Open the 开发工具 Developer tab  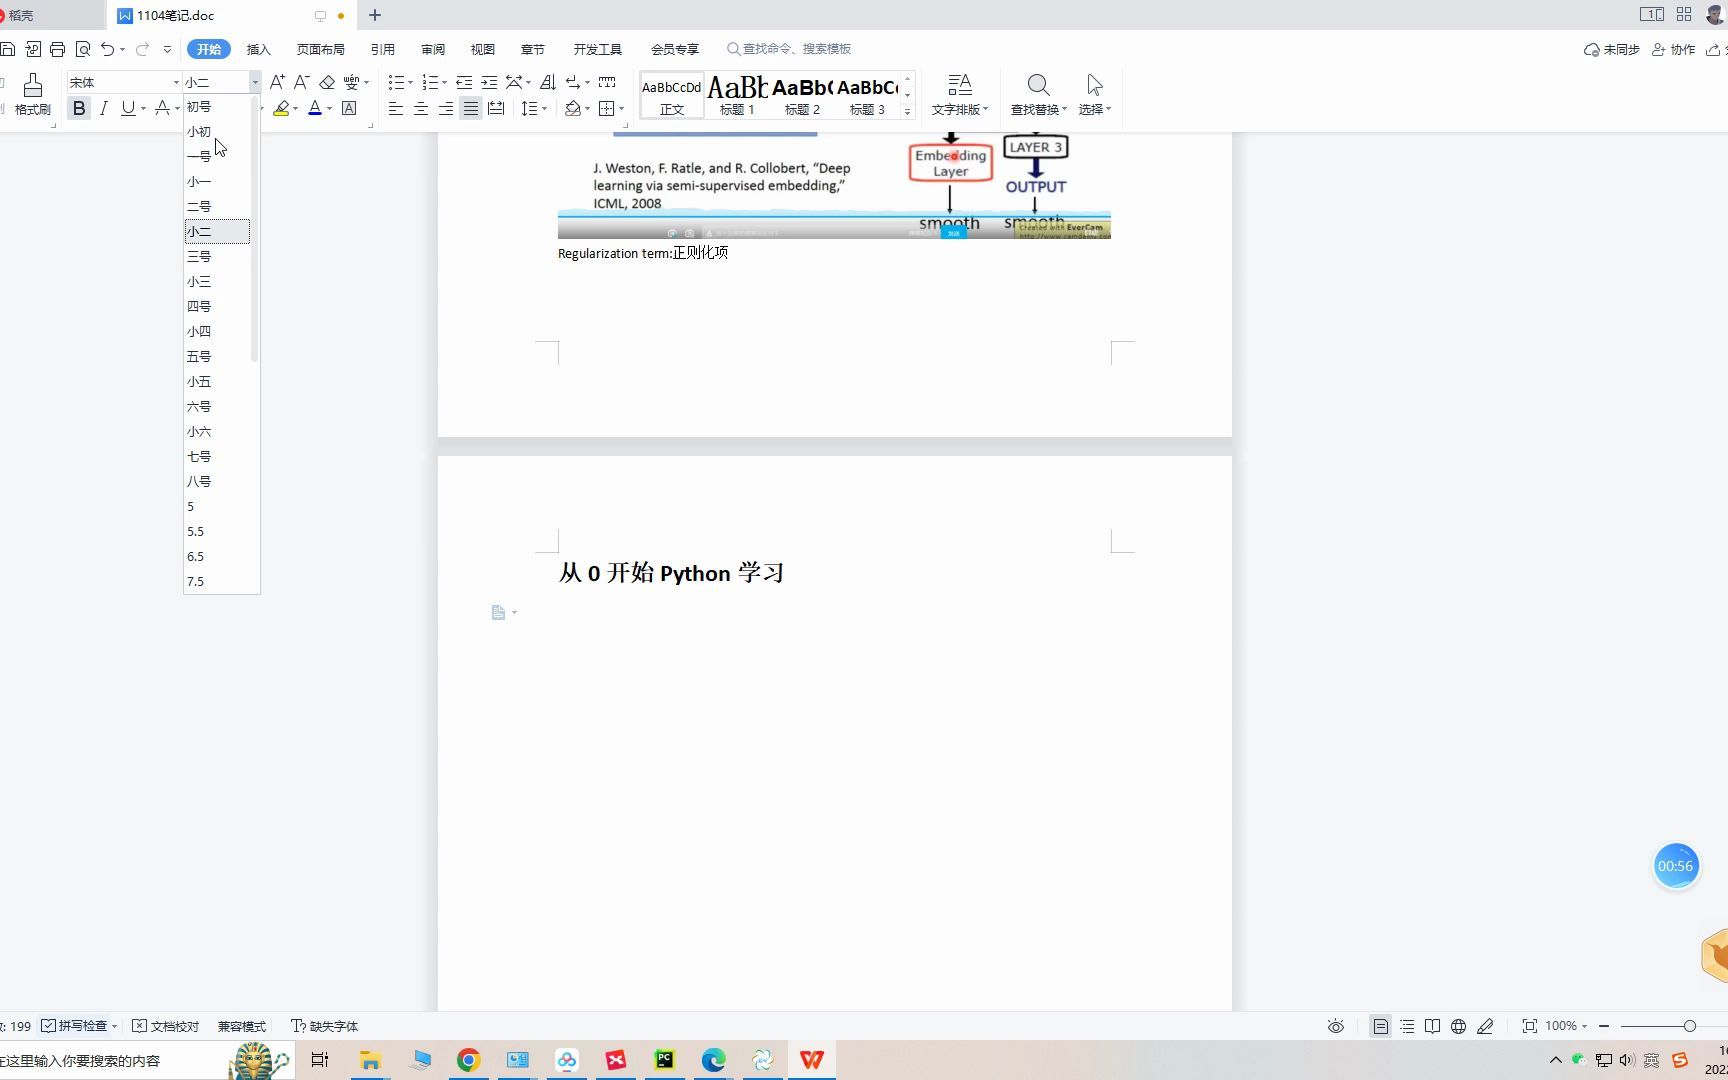click(597, 49)
